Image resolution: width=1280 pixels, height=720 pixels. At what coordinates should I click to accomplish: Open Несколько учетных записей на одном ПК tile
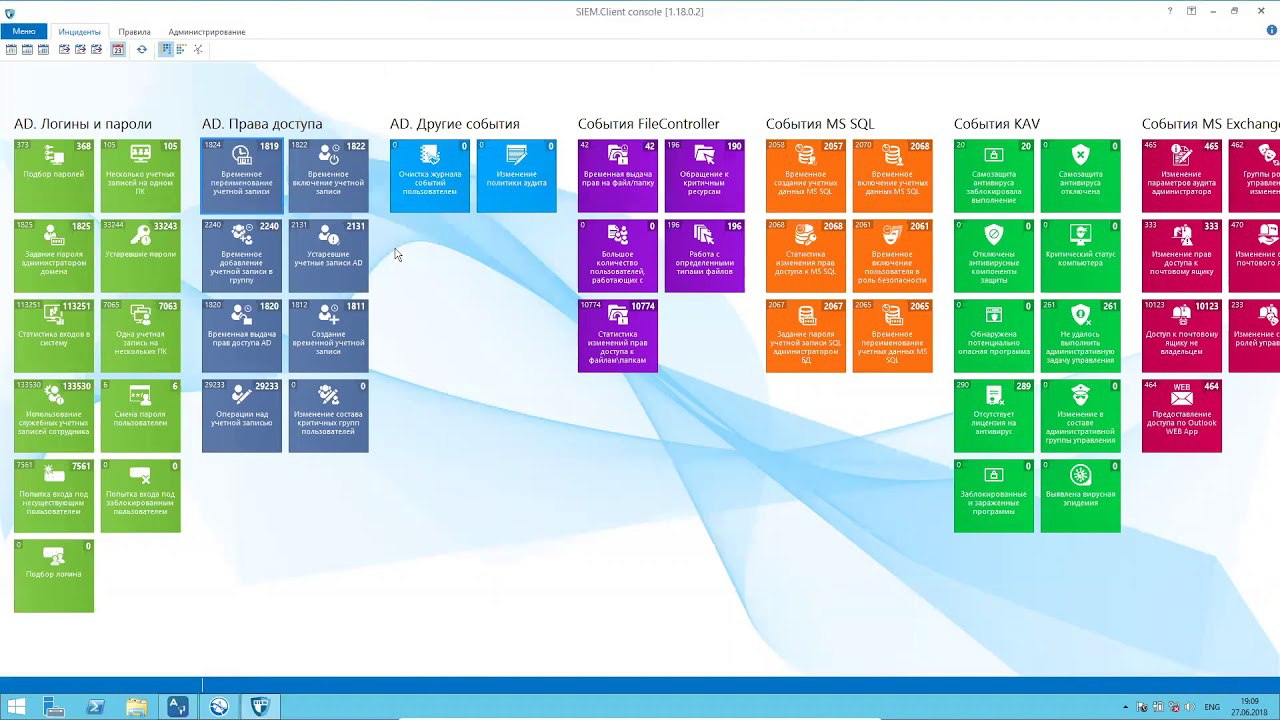[141, 176]
